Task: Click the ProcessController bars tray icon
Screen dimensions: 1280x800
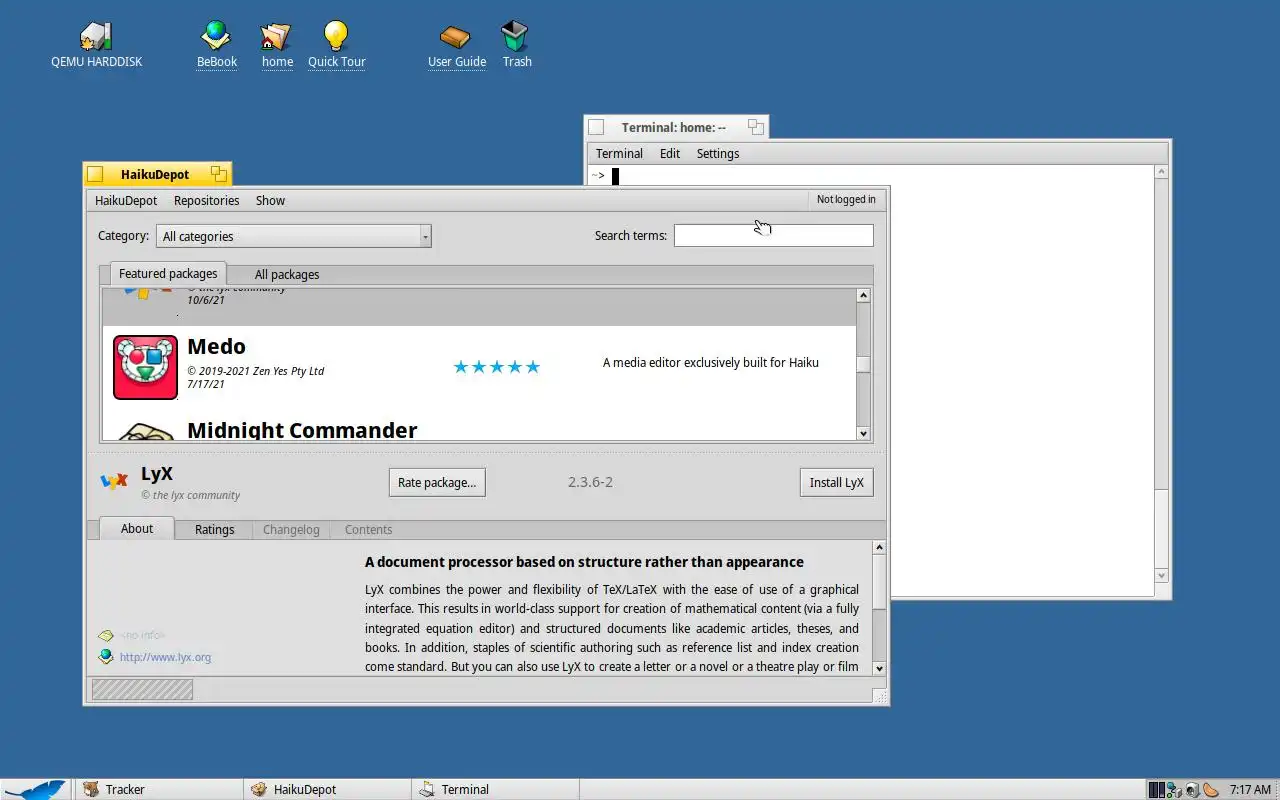Action: [1157, 789]
